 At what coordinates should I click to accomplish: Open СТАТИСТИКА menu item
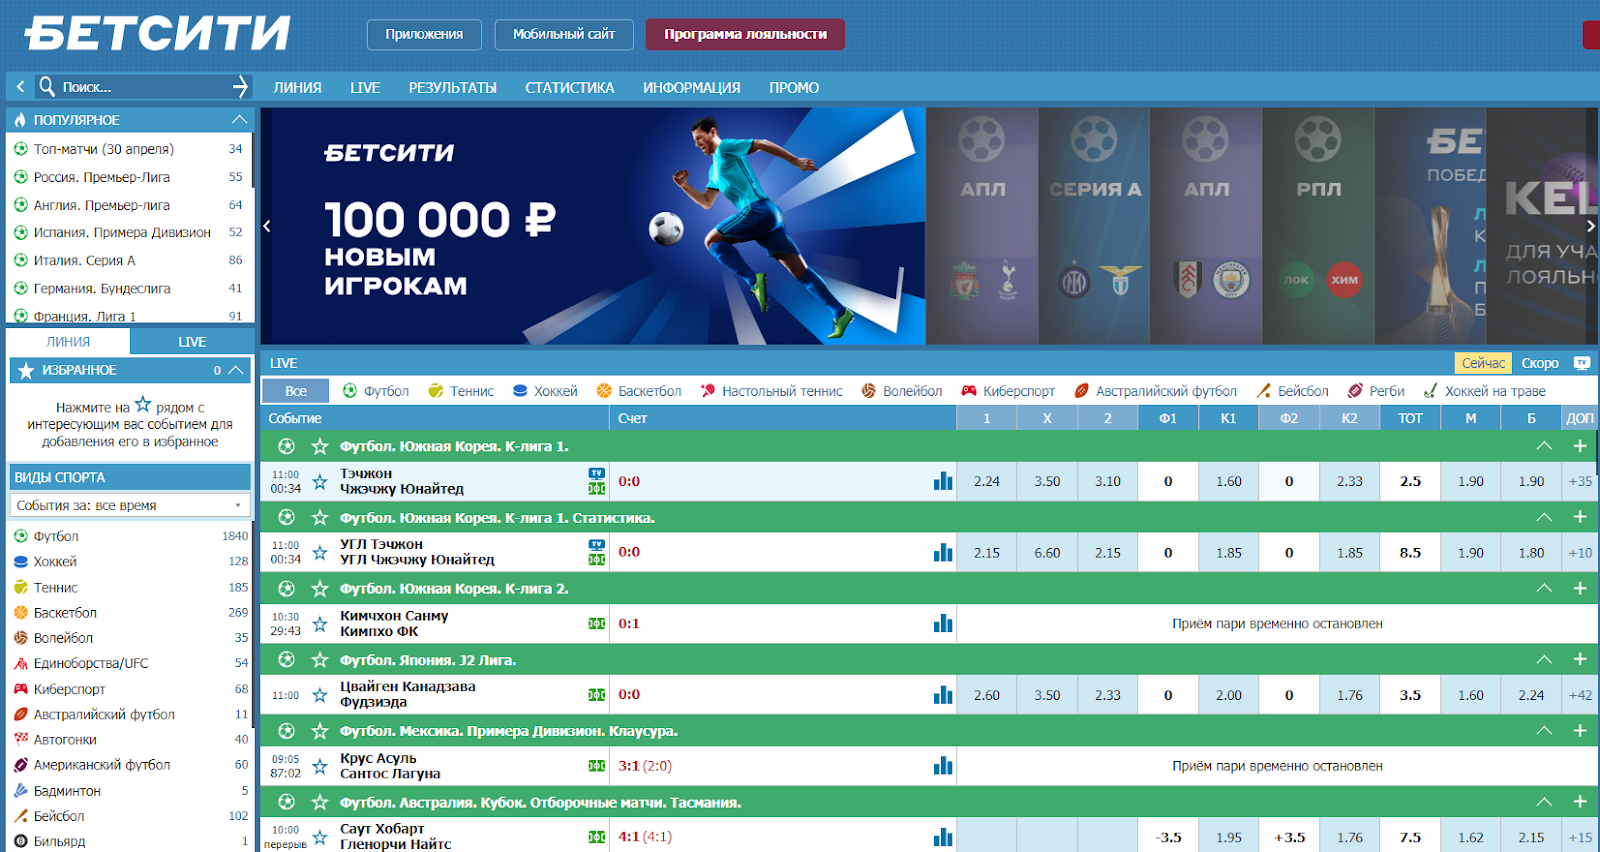(x=570, y=88)
